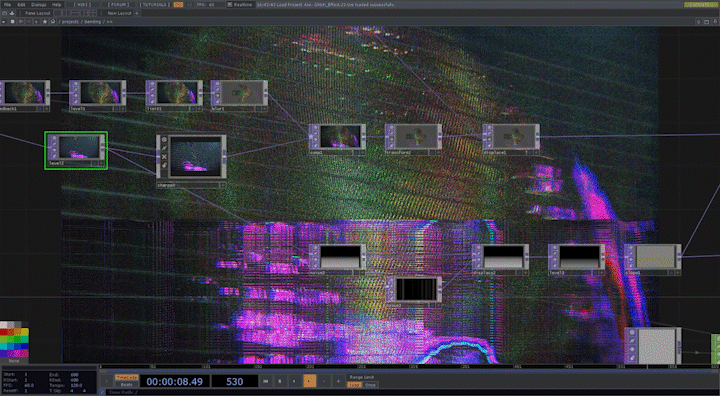Open the WIKI link
Image resolution: width=720 pixels, height=396 pixels.
tap(83, 5)
